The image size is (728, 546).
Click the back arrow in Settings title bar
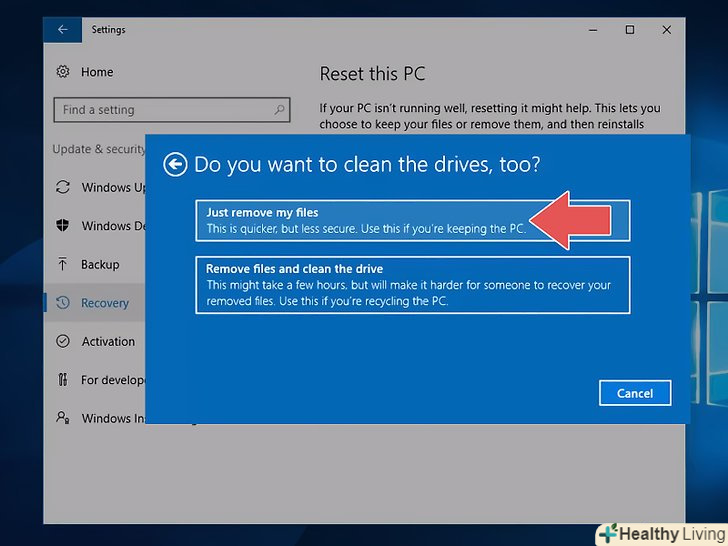pyautogui.click(x=62, y=30)
